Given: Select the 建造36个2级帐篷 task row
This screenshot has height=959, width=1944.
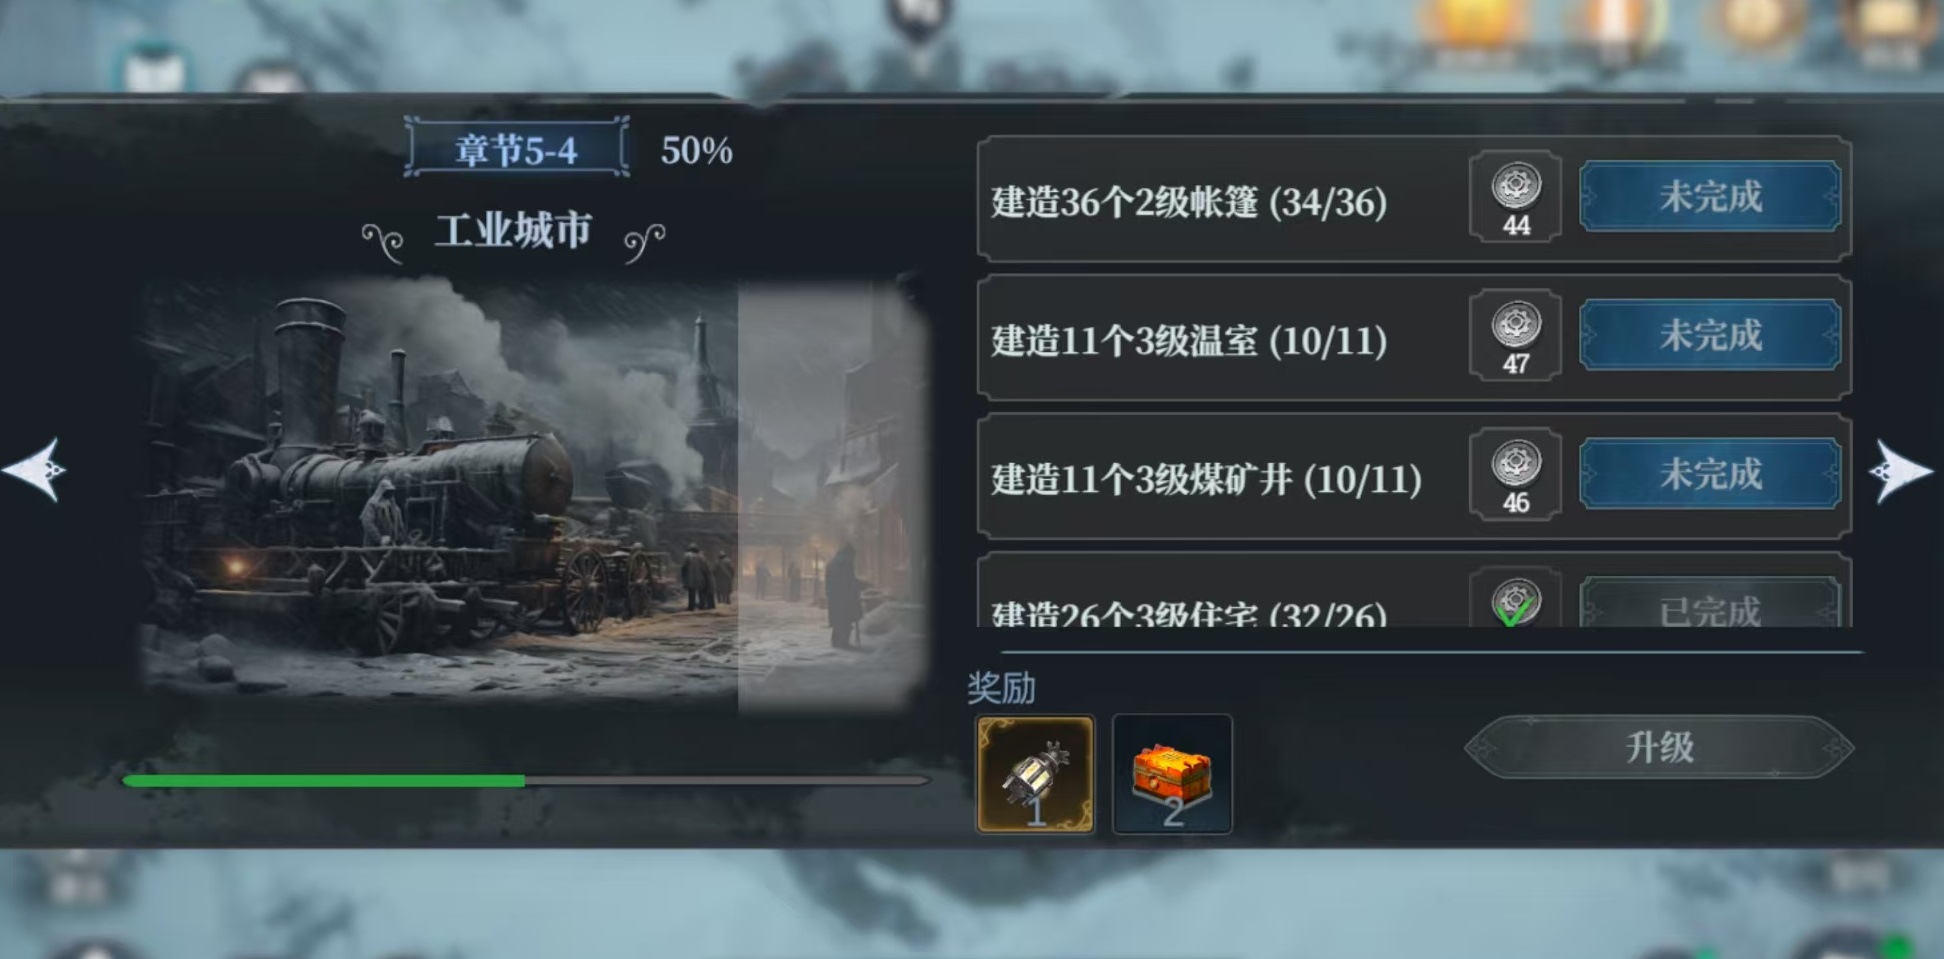Looking at the screenshot, I should point(1414,198).
